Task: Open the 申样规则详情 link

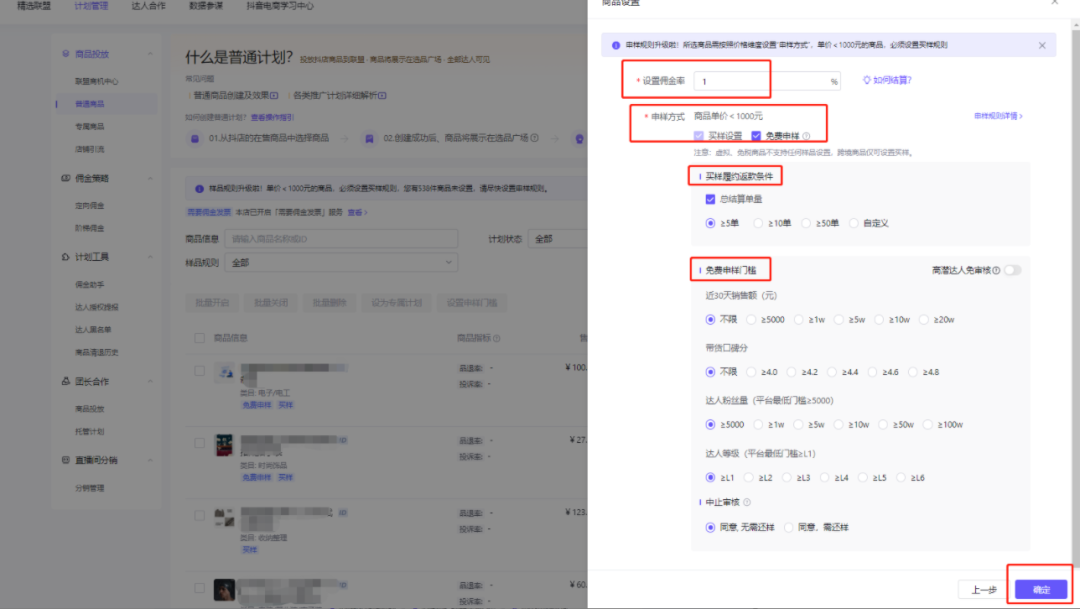Action: [998, 116]
